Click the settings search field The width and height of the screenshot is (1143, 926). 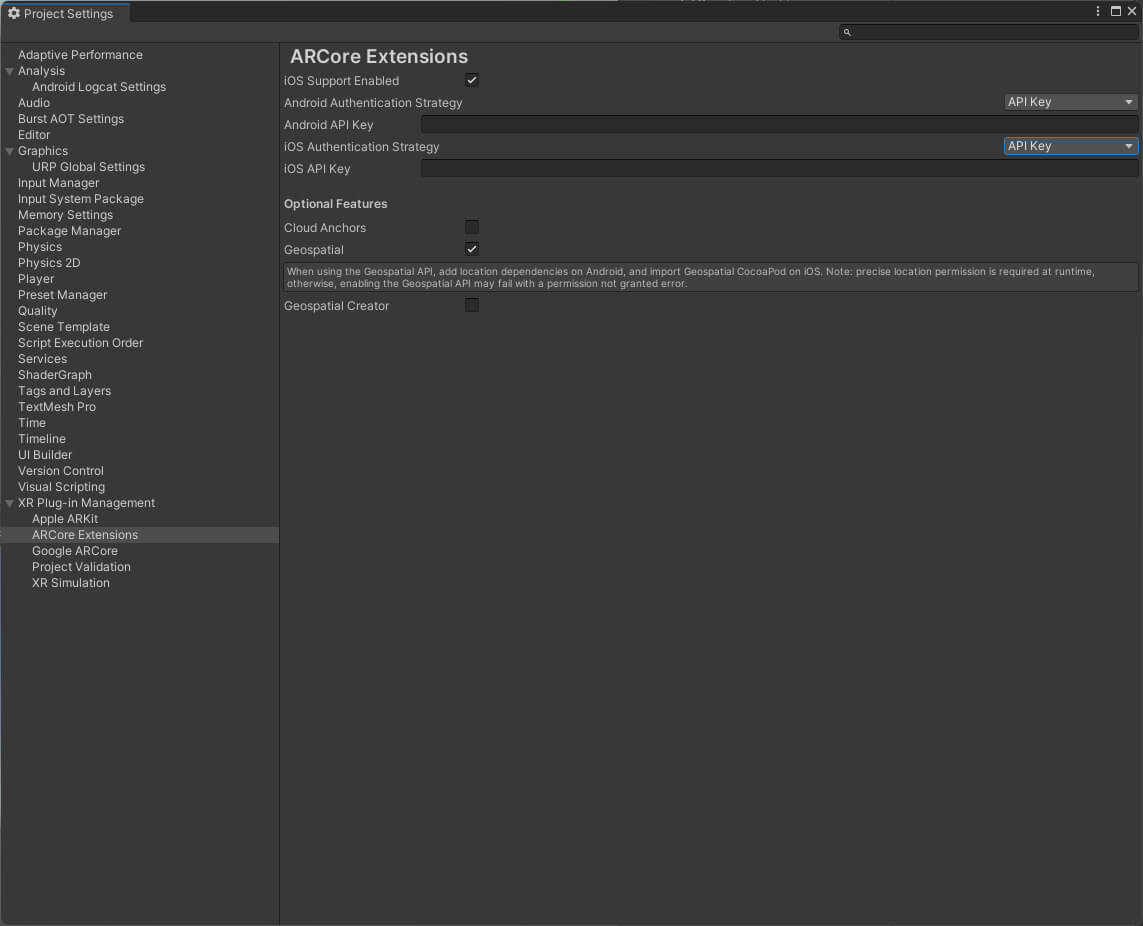click(988, 32)
